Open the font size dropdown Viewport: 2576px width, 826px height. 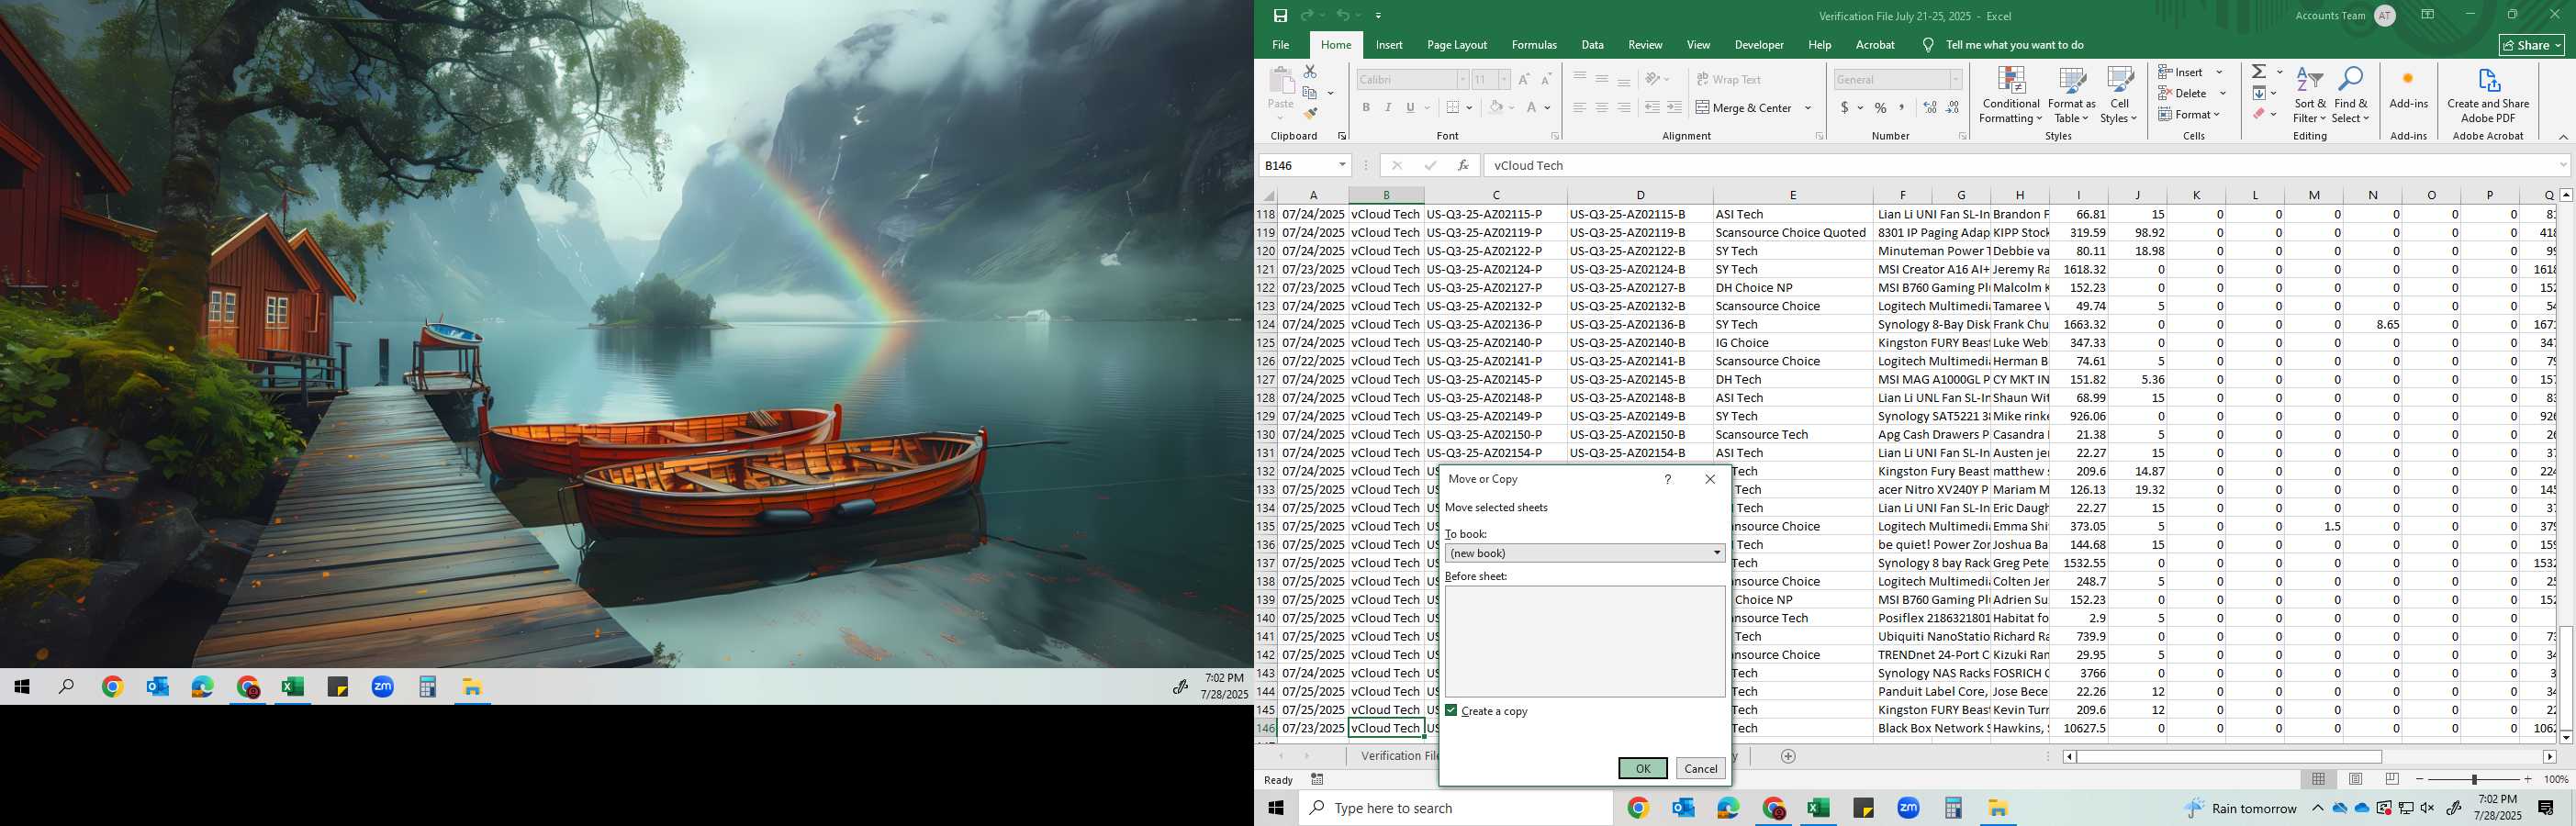pyautogui.click(x=1503, y=80)
